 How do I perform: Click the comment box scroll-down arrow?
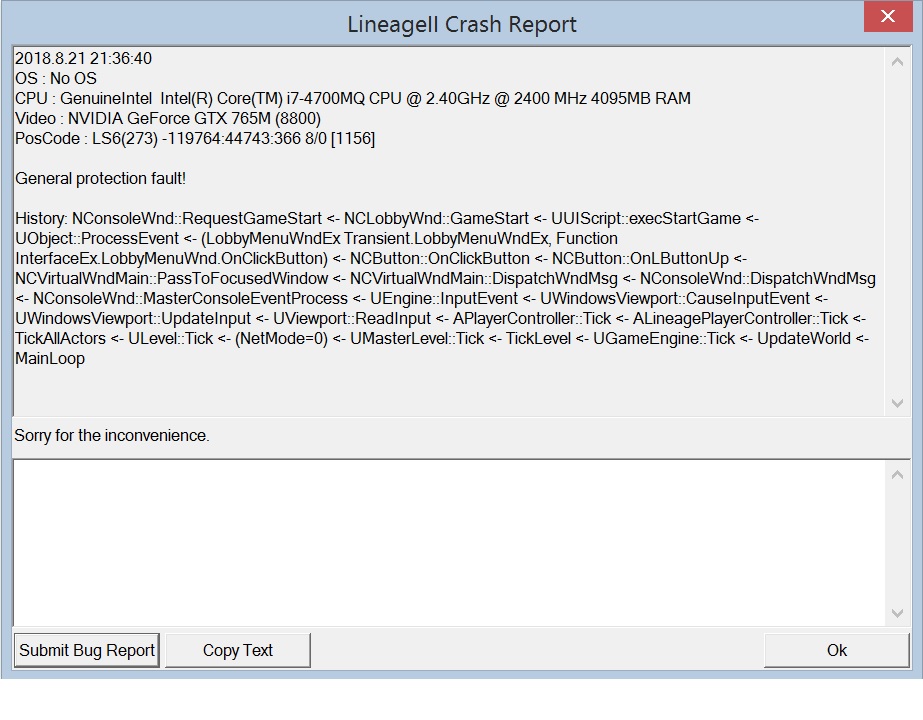tap(897, 613)
